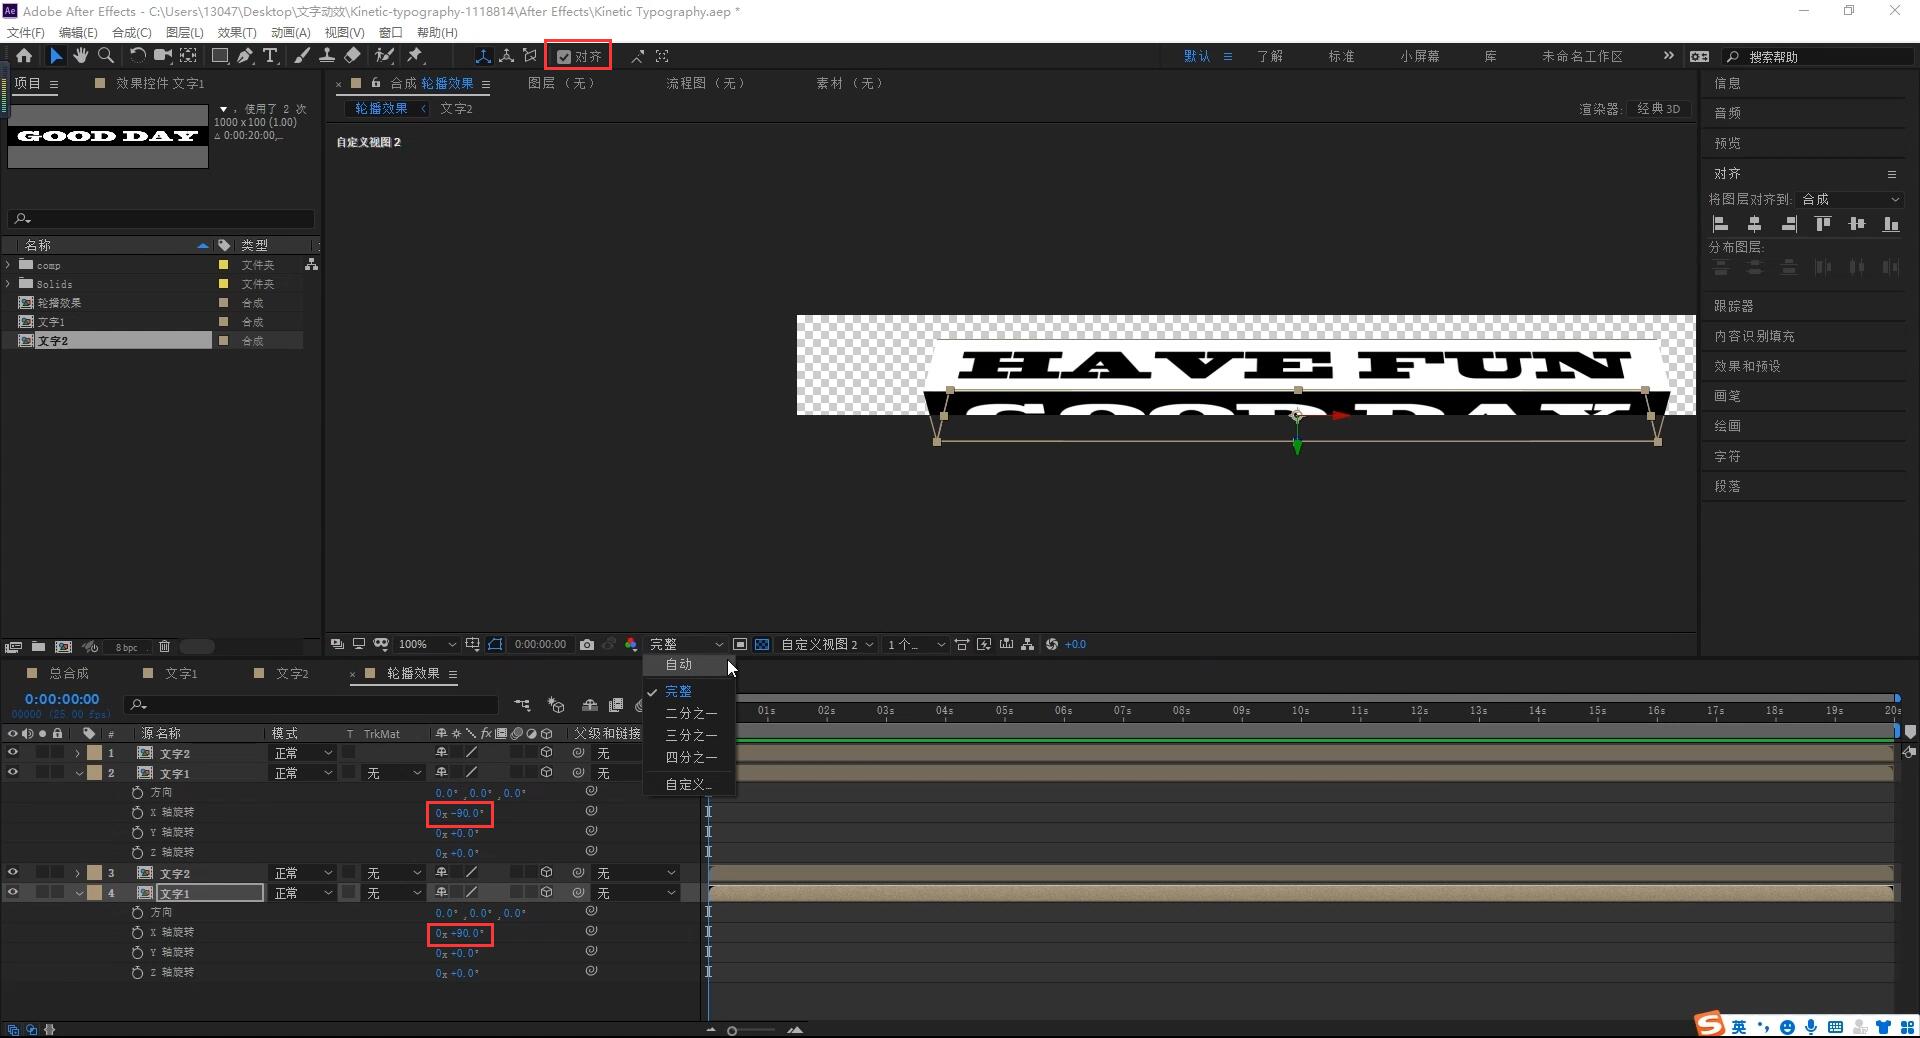Image resolution: width=1920 pixels, height=1038 pixels.
Task: Open the 将图层对齐到 合成 dropdown
Action: (x=1850, y=199)
